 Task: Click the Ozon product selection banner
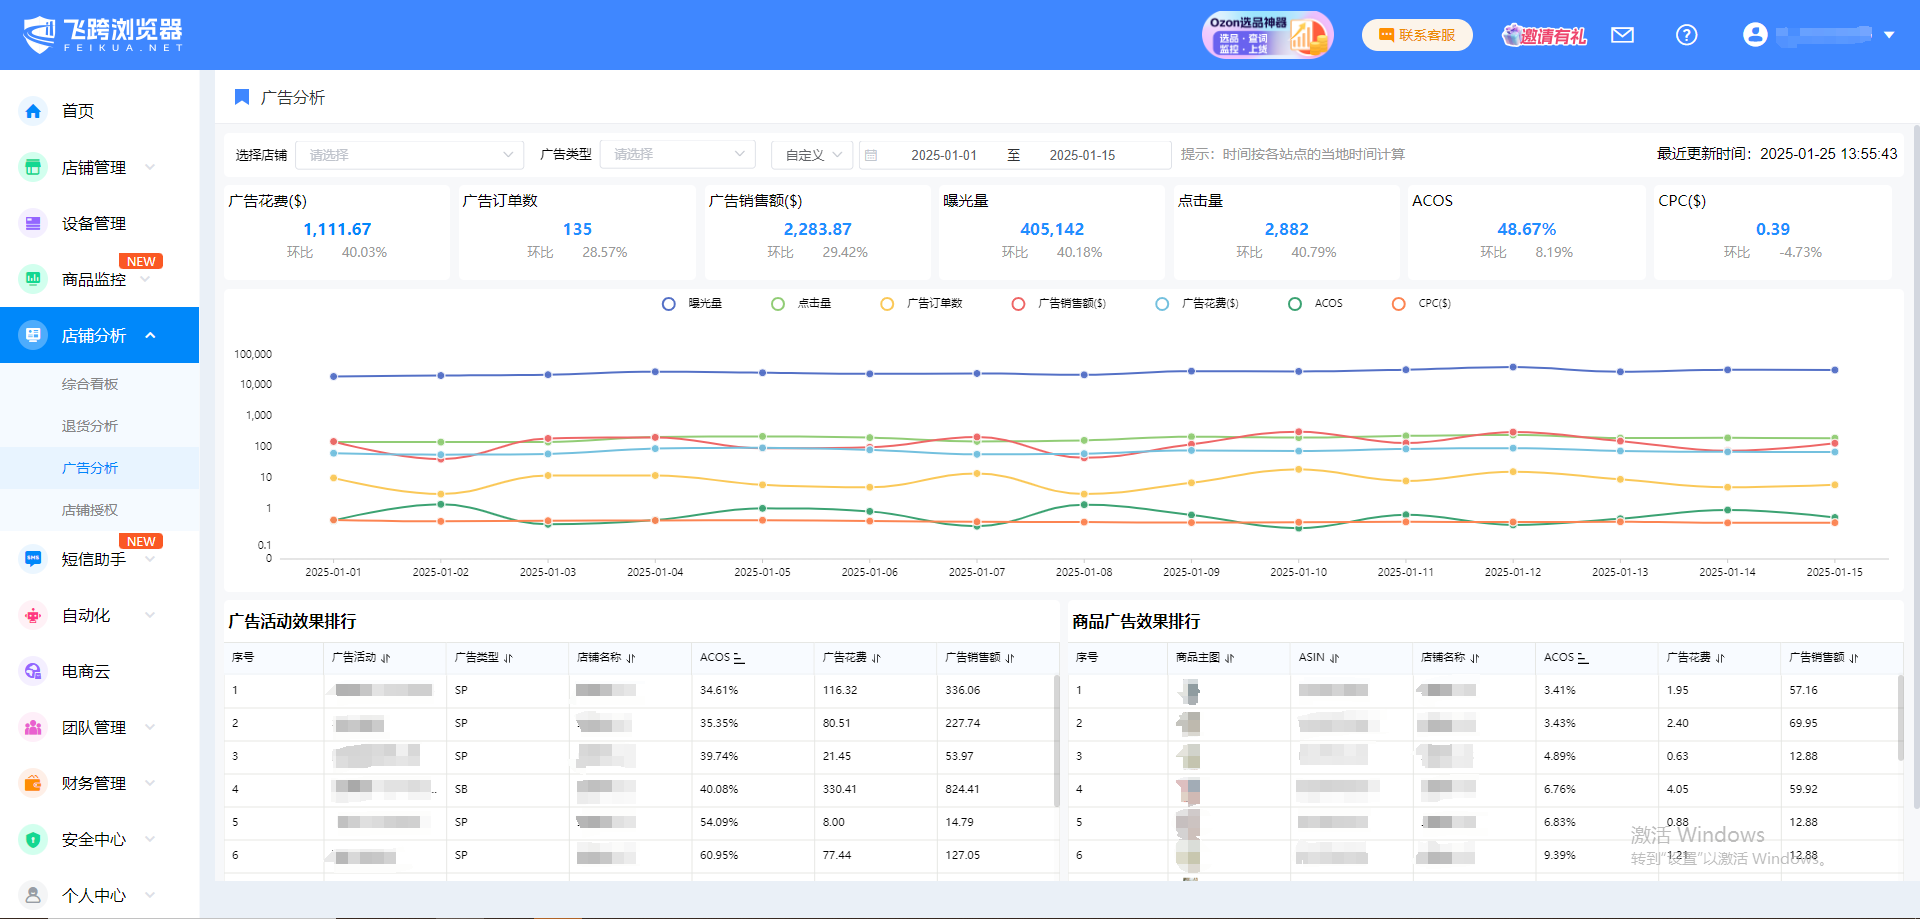(1267, 36)
